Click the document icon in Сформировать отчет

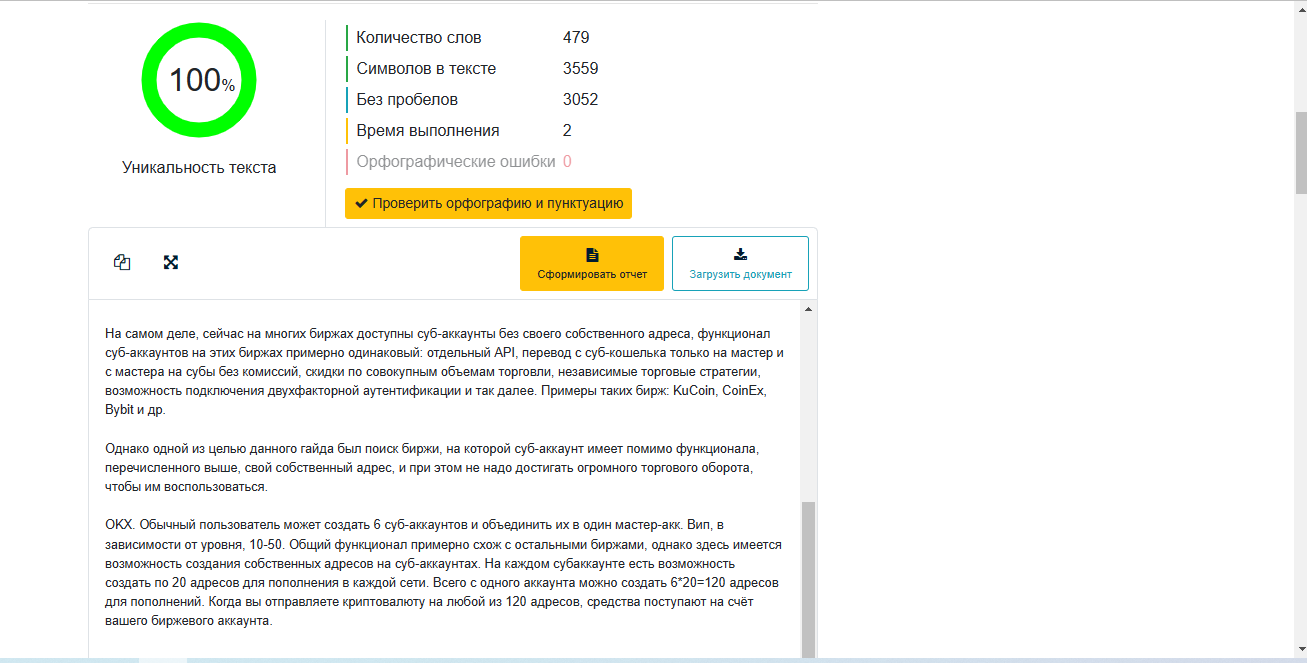click(592, 255)
